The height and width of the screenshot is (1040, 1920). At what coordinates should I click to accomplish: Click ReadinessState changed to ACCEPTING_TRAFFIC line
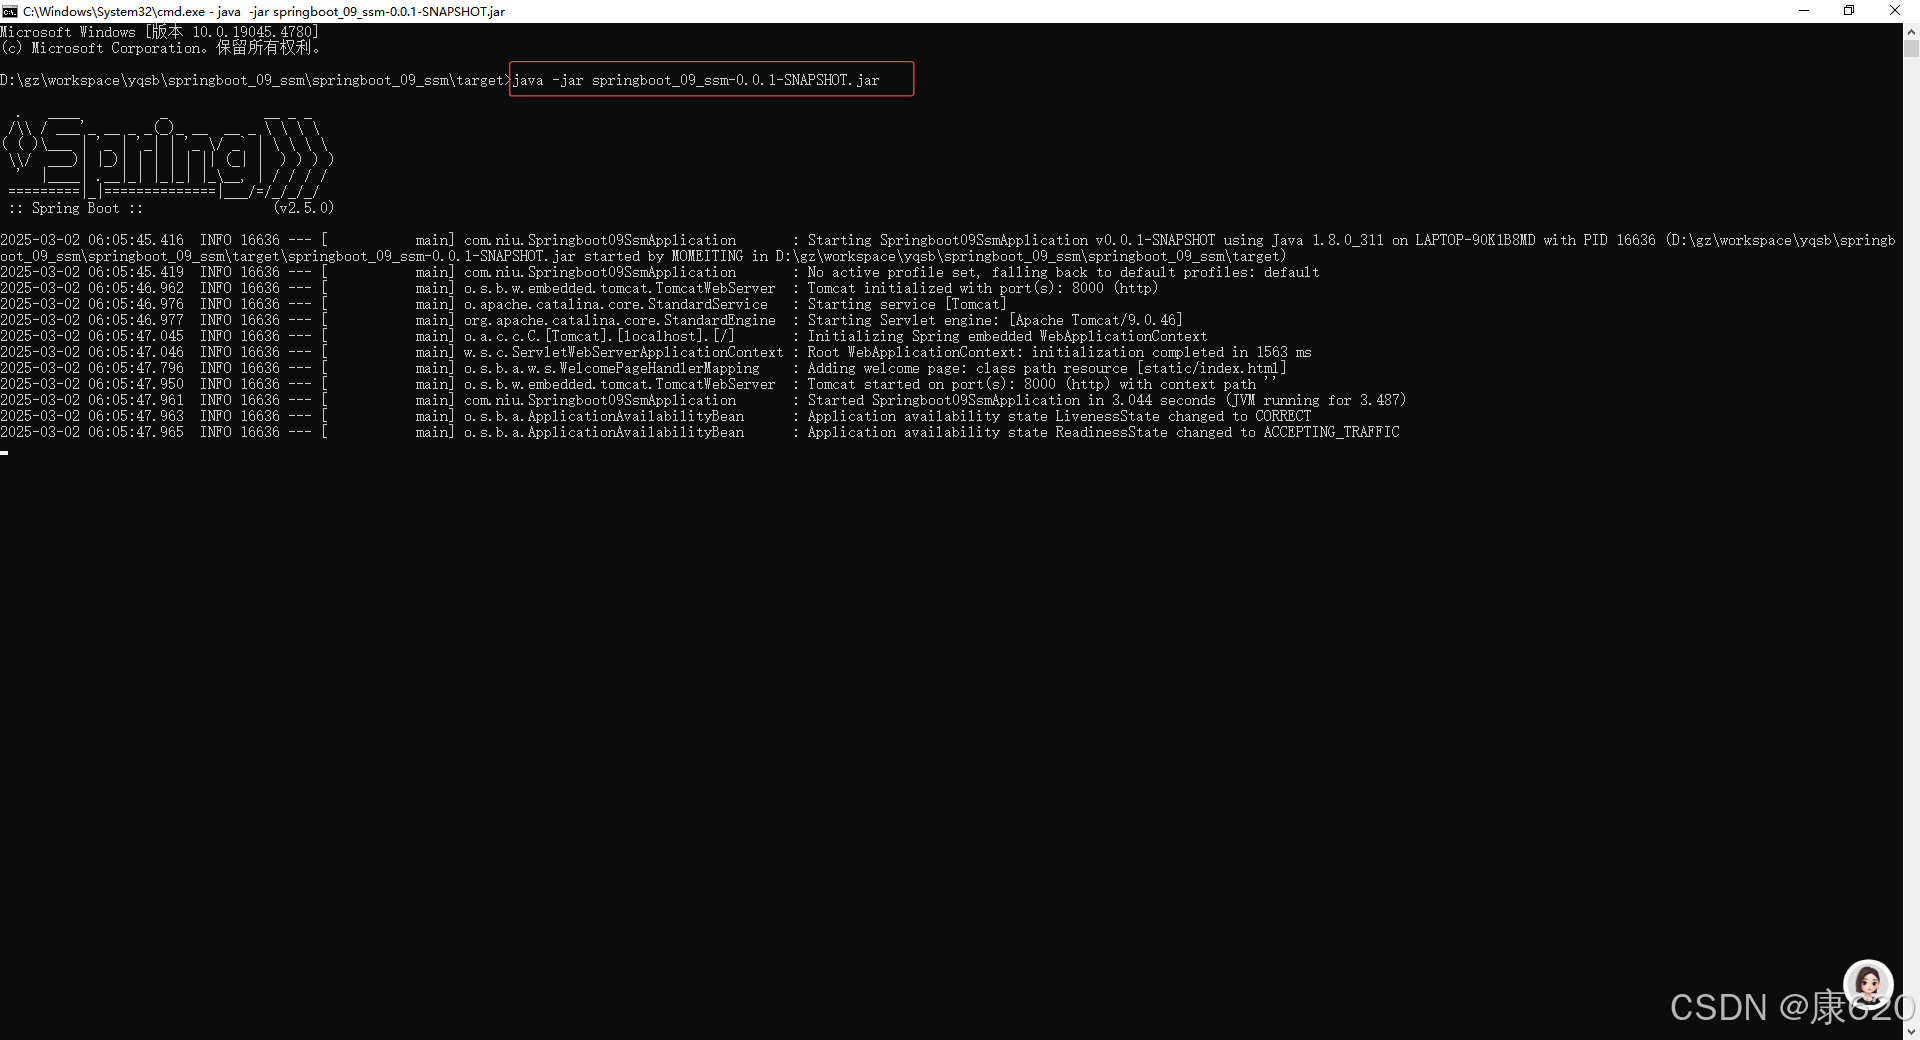pos(700,432)
